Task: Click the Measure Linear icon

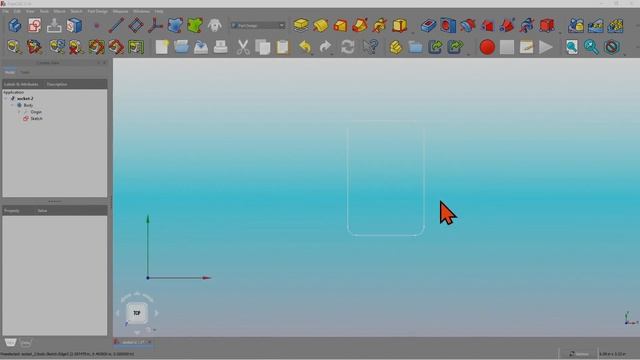Action: click(x=14, y=47)
